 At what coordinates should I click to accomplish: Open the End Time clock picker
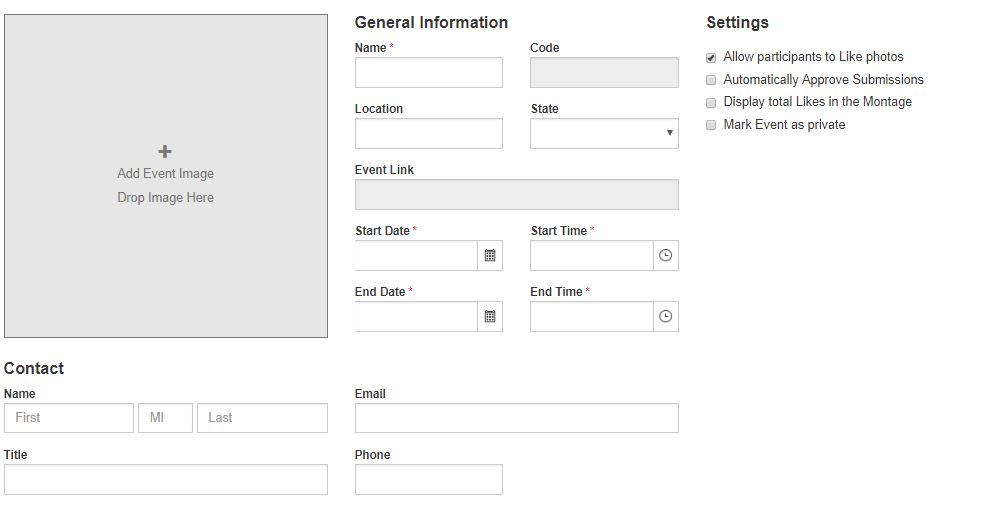coord(666,317)
